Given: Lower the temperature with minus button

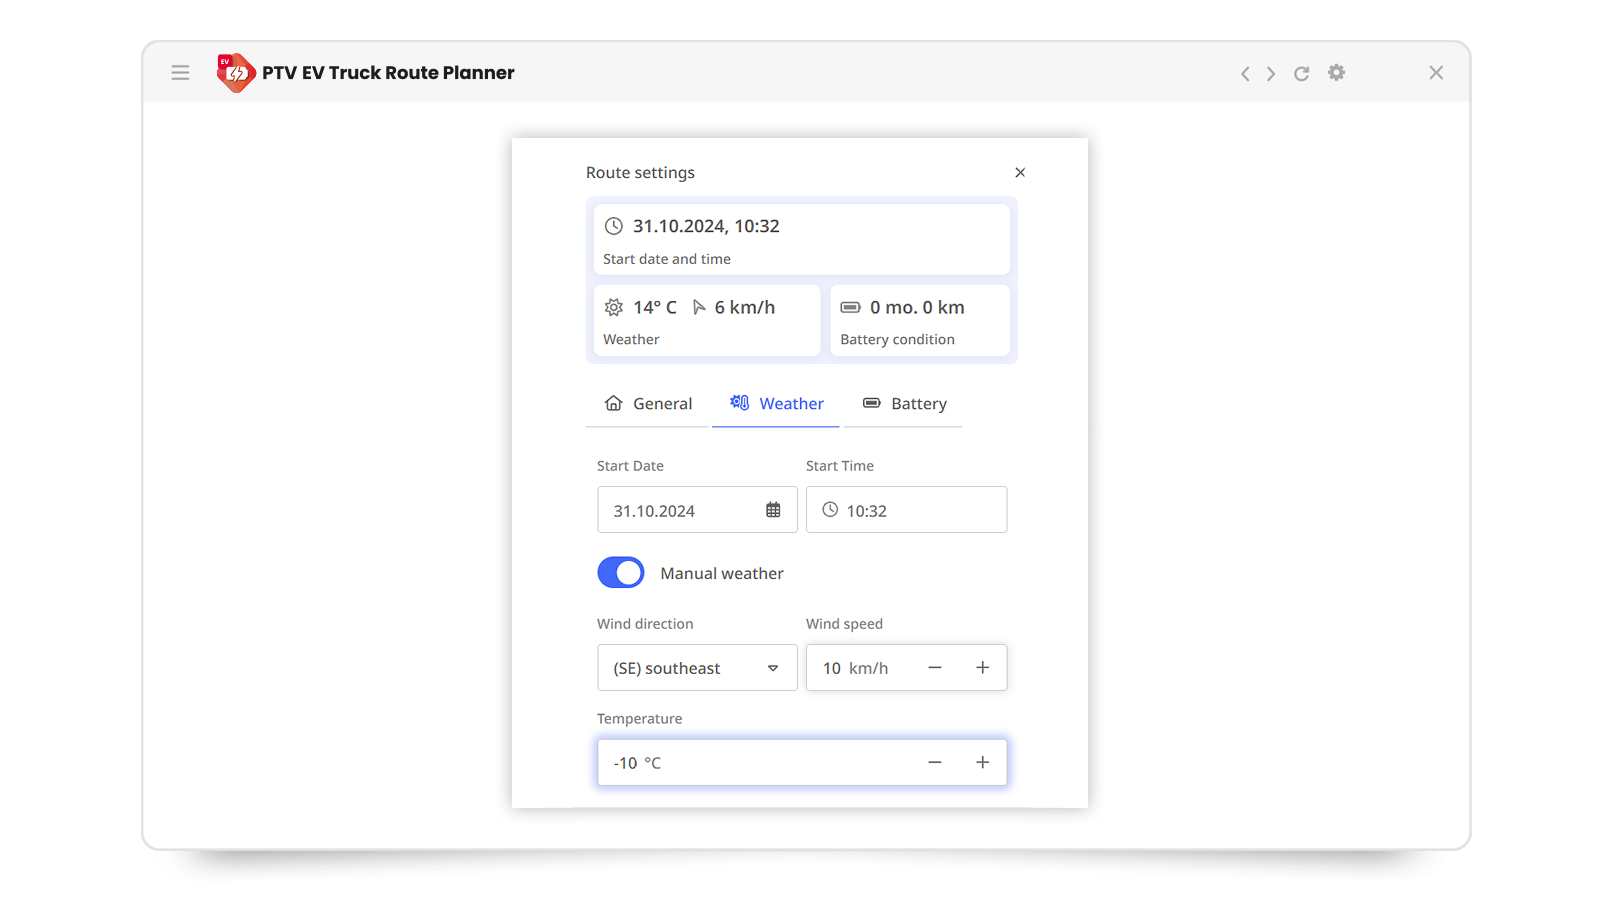Looking at the screenshot, I should [x=935, y=763].
